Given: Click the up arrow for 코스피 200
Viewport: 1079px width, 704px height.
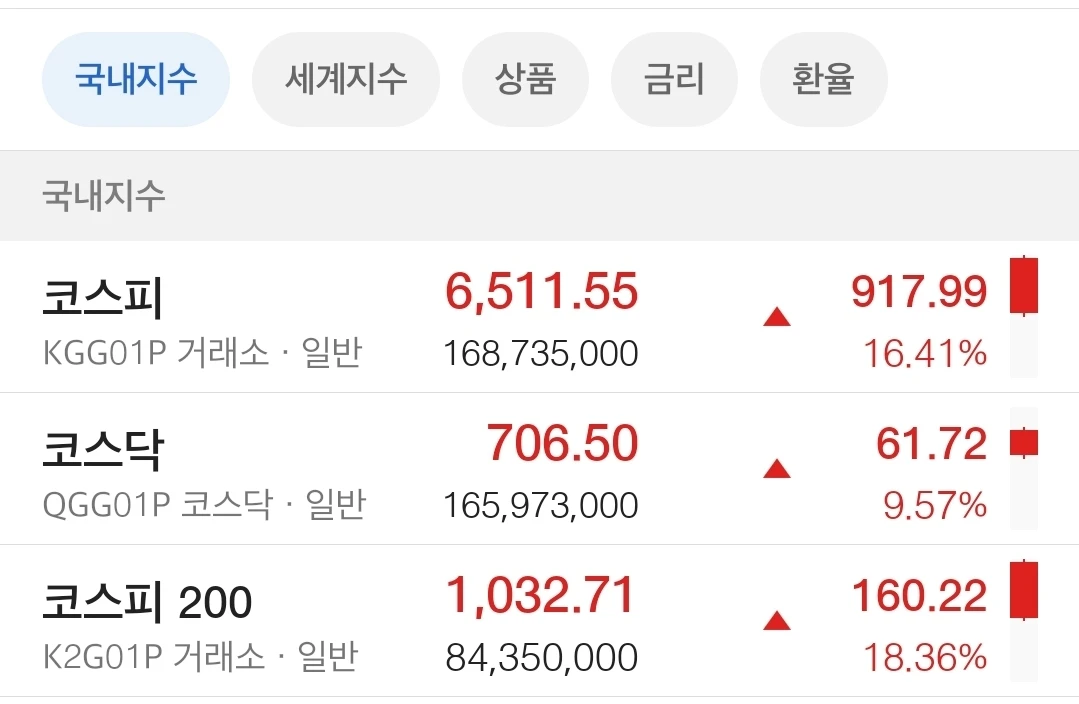Looking at the screenshot, I should pyautogui.click(x=777, y=621).
